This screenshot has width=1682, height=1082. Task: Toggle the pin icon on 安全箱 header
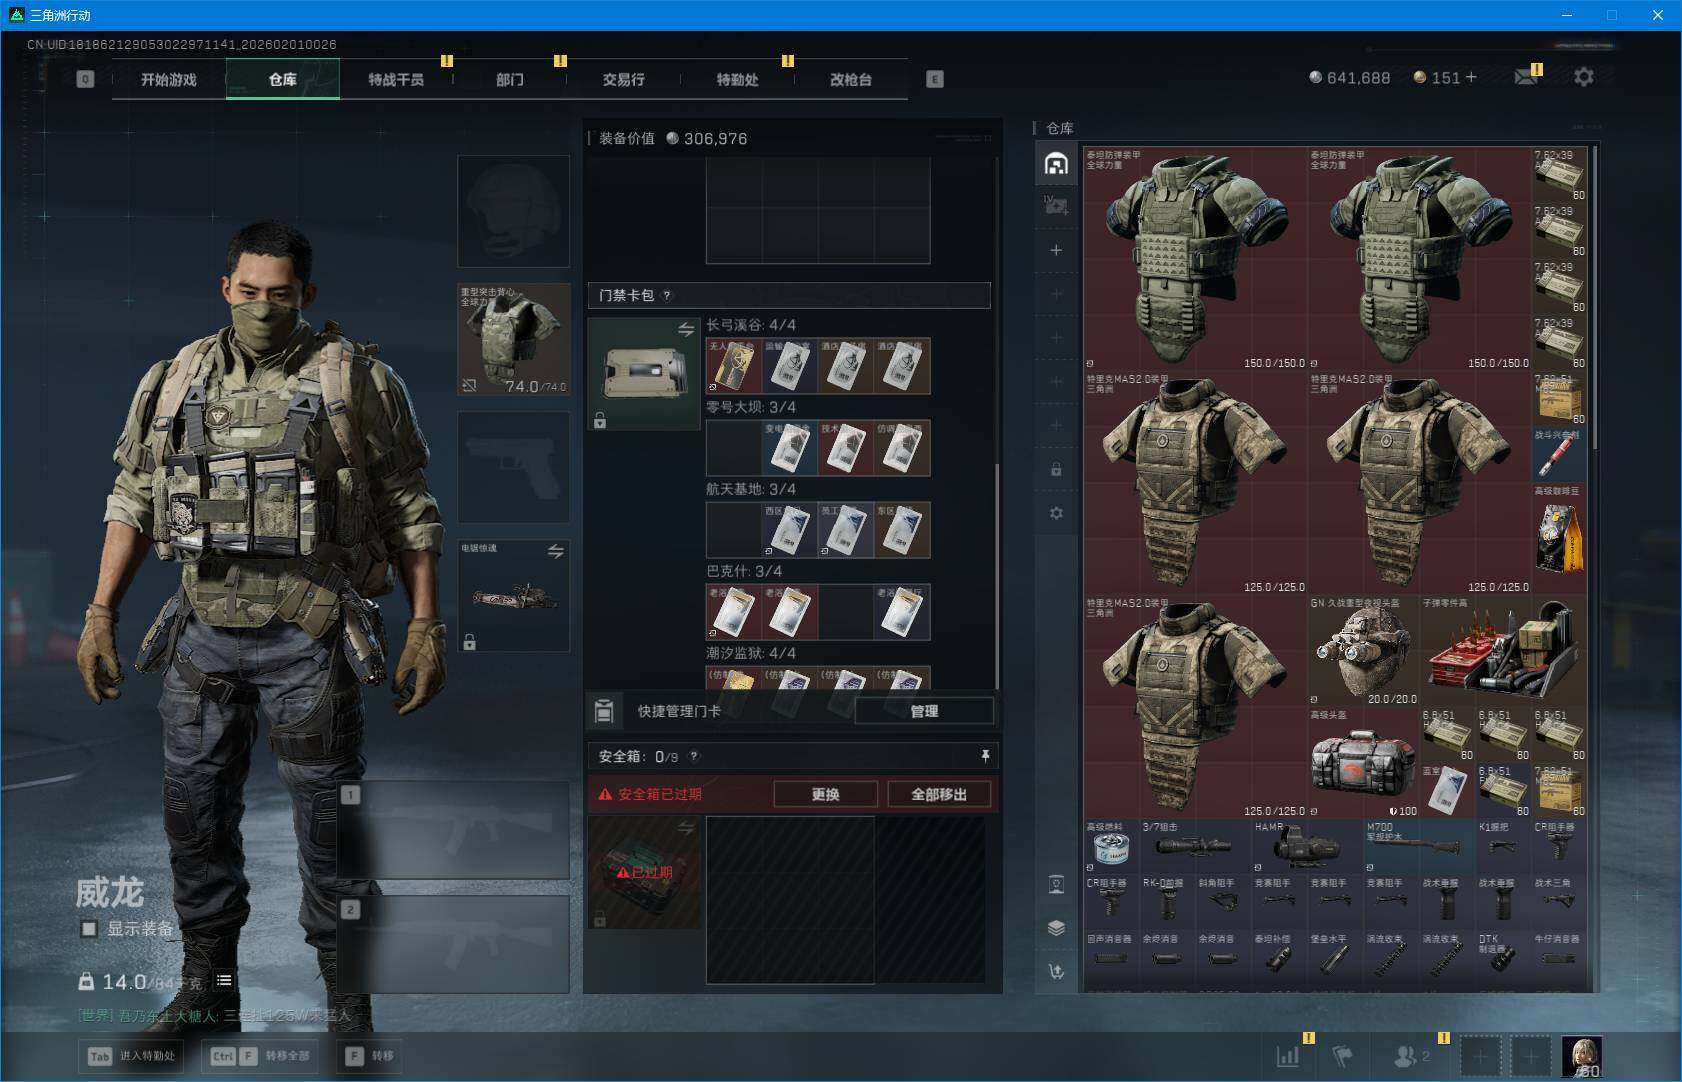pyautogui.click(x=985, y=756)
